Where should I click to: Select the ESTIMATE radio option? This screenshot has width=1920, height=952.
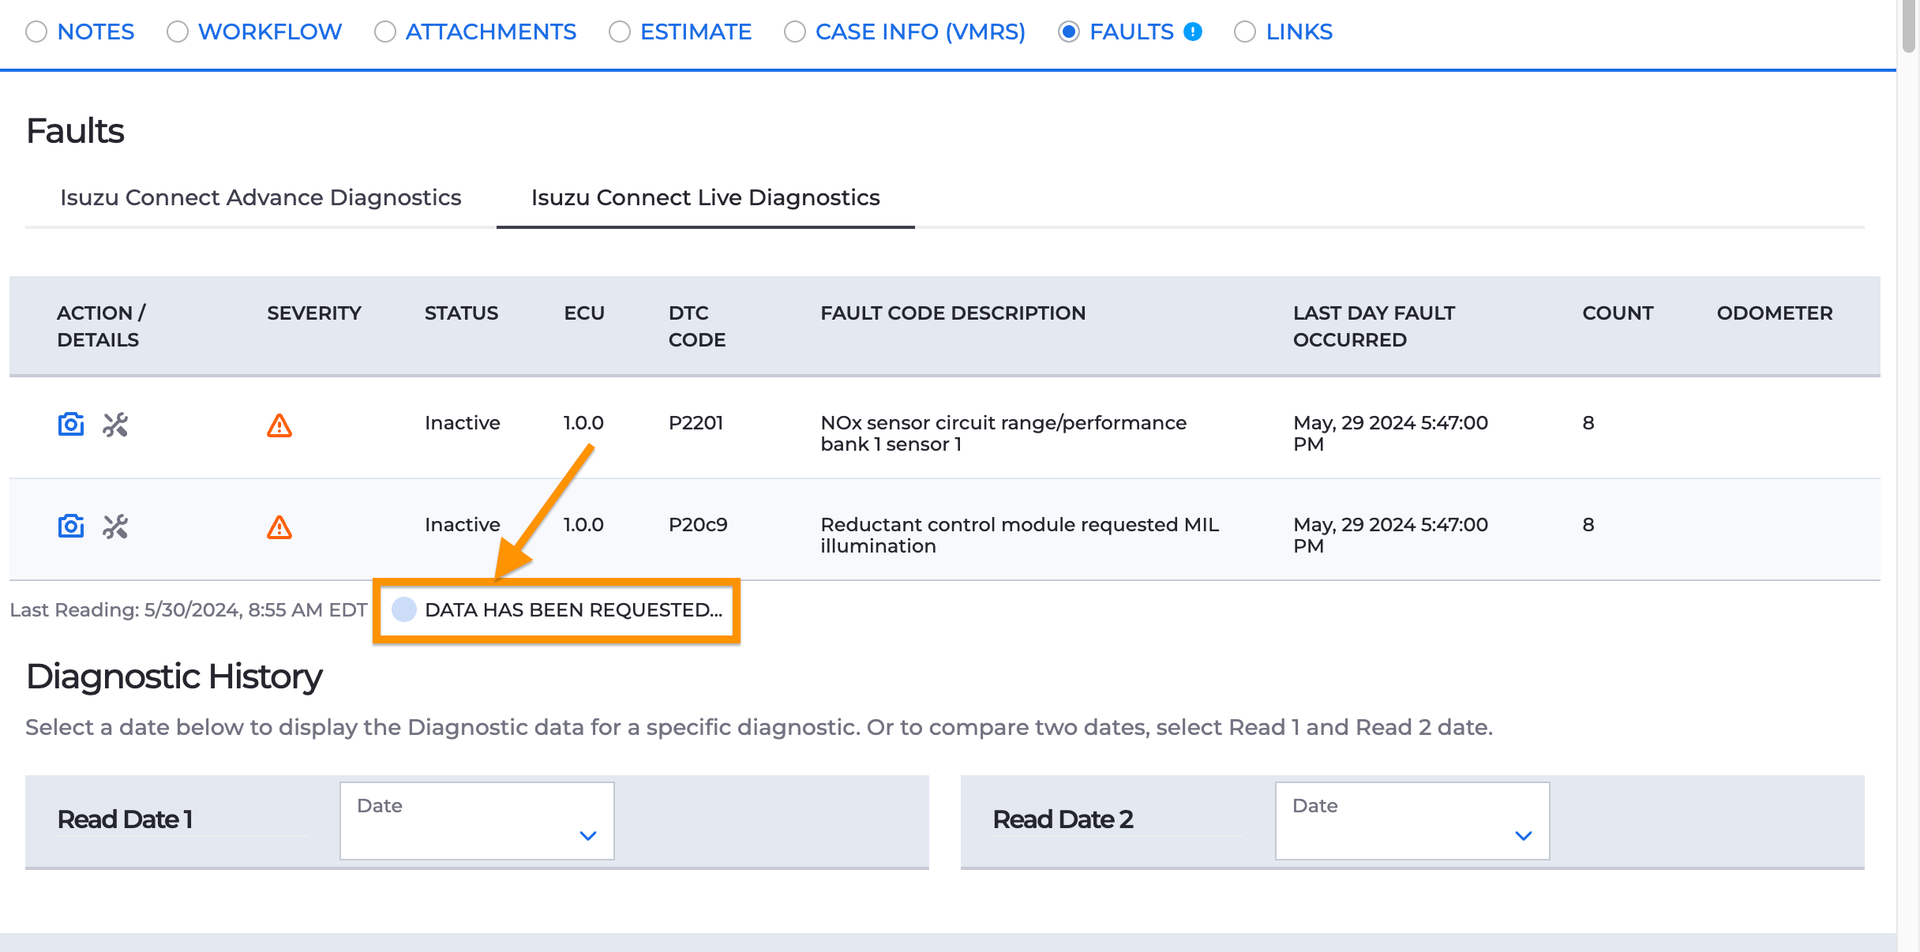pos(620,32)
